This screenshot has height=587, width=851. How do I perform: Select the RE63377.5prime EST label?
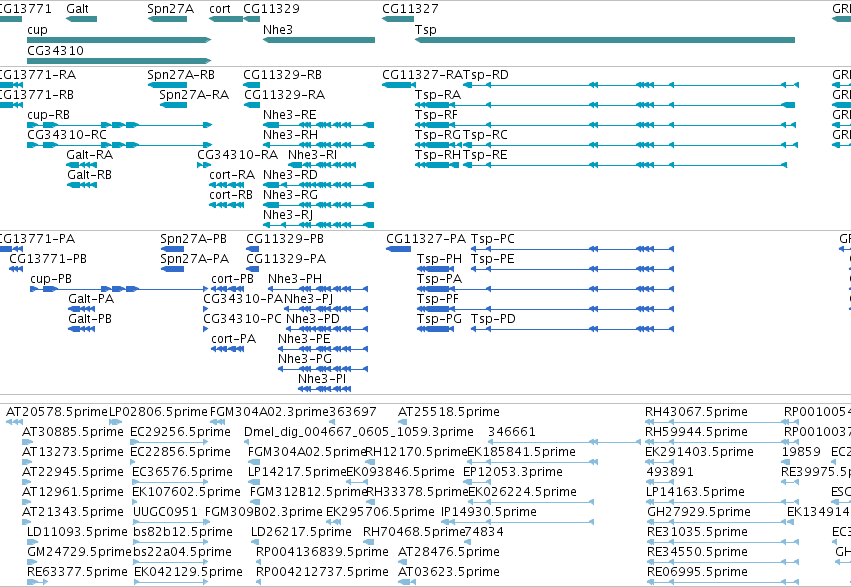point(77,572)
